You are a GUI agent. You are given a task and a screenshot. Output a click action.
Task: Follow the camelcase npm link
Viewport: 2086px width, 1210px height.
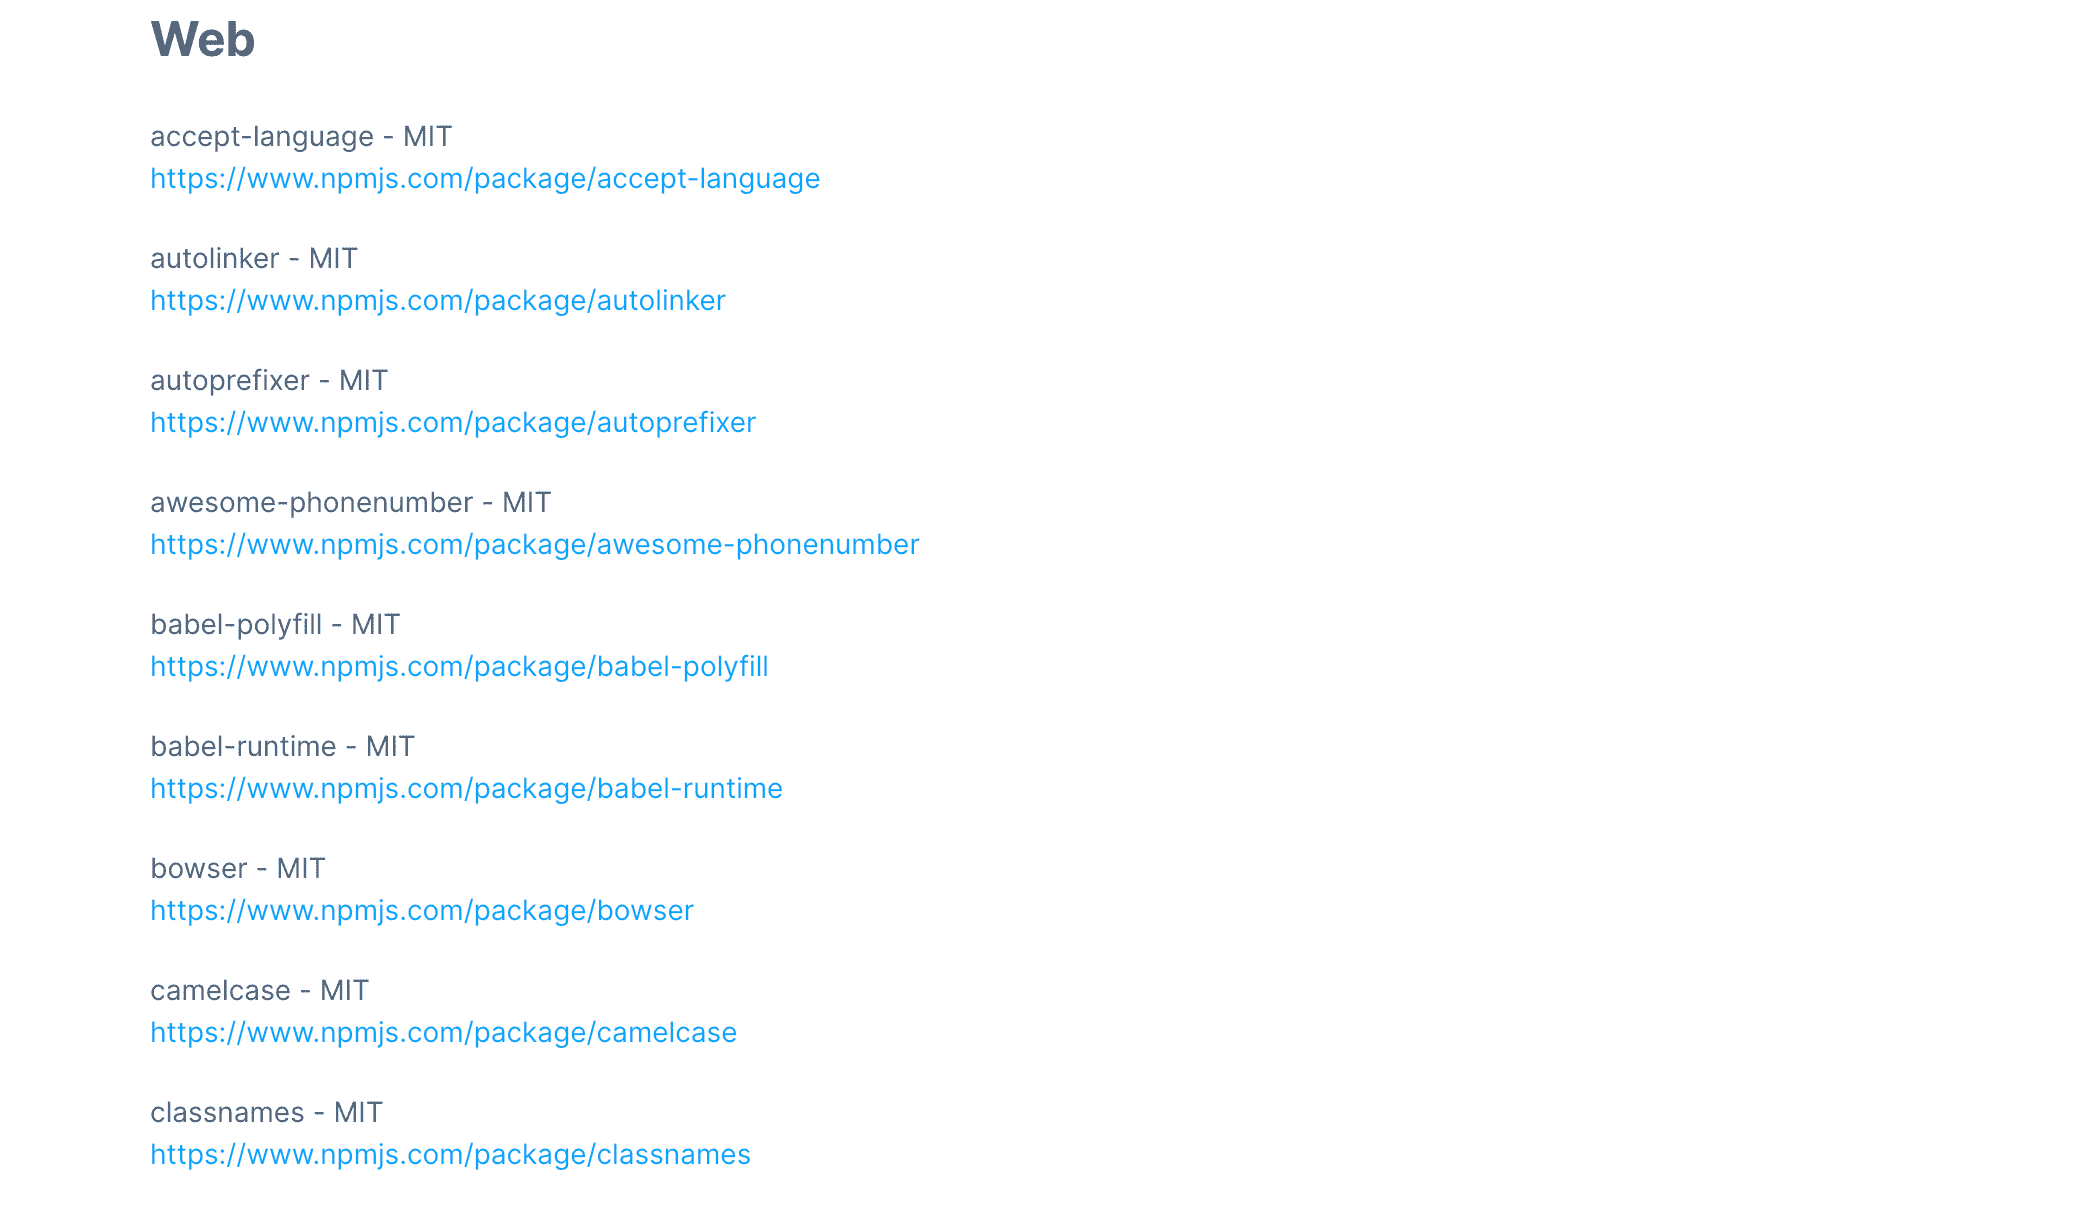pos(443,1033)
